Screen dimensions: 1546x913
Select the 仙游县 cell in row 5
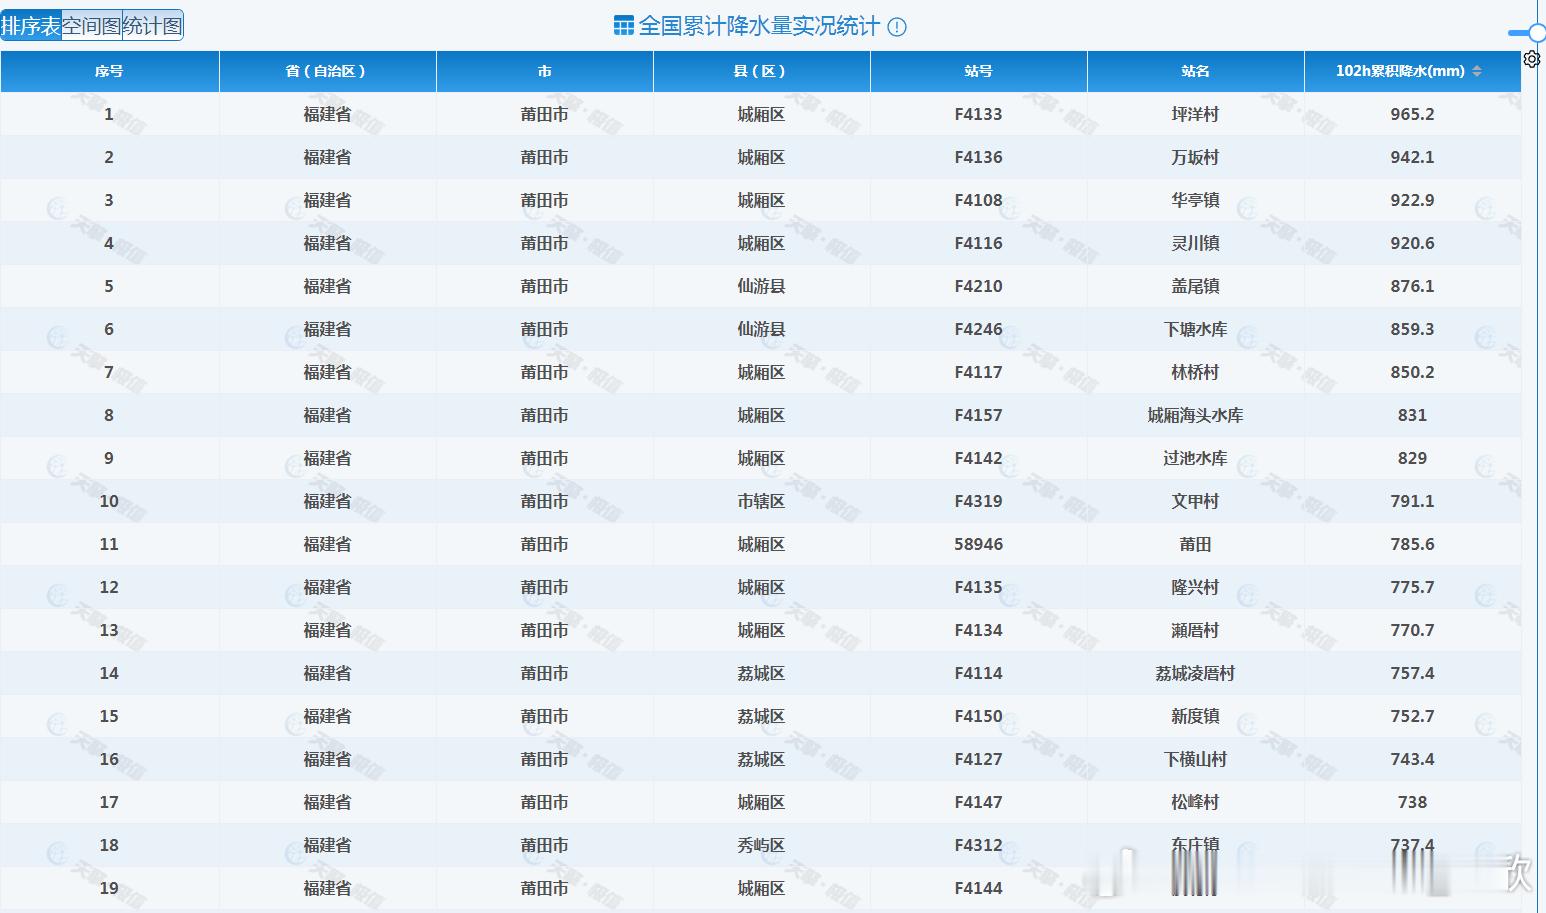pyautogui.click(x=761, y=286)
